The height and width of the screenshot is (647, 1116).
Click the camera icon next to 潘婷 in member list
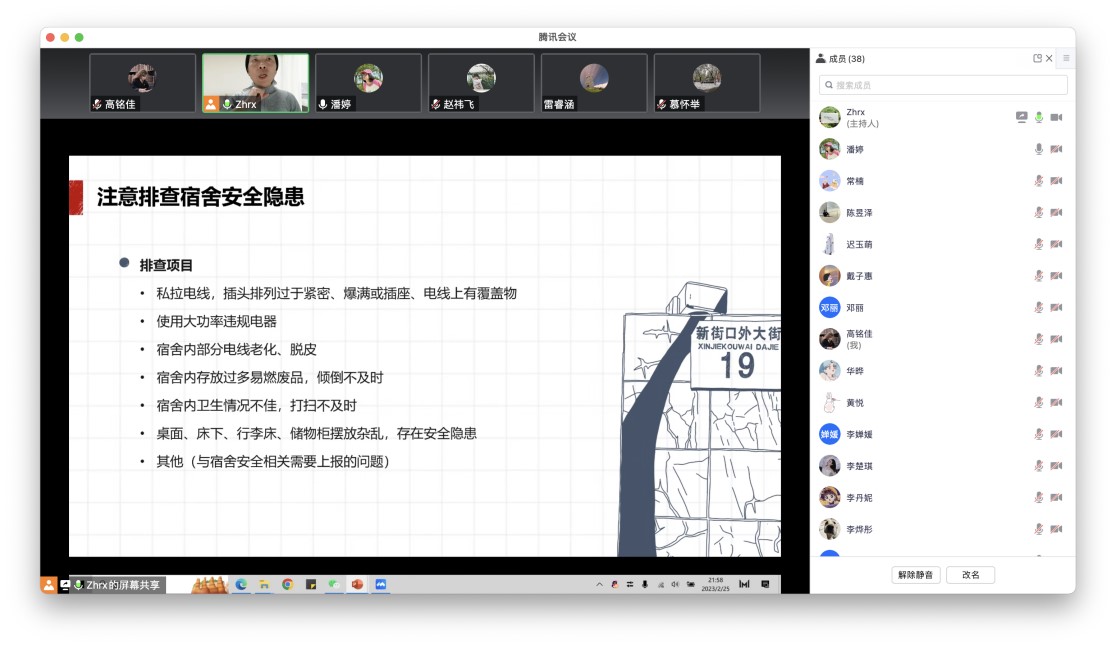click(1055, 149)
